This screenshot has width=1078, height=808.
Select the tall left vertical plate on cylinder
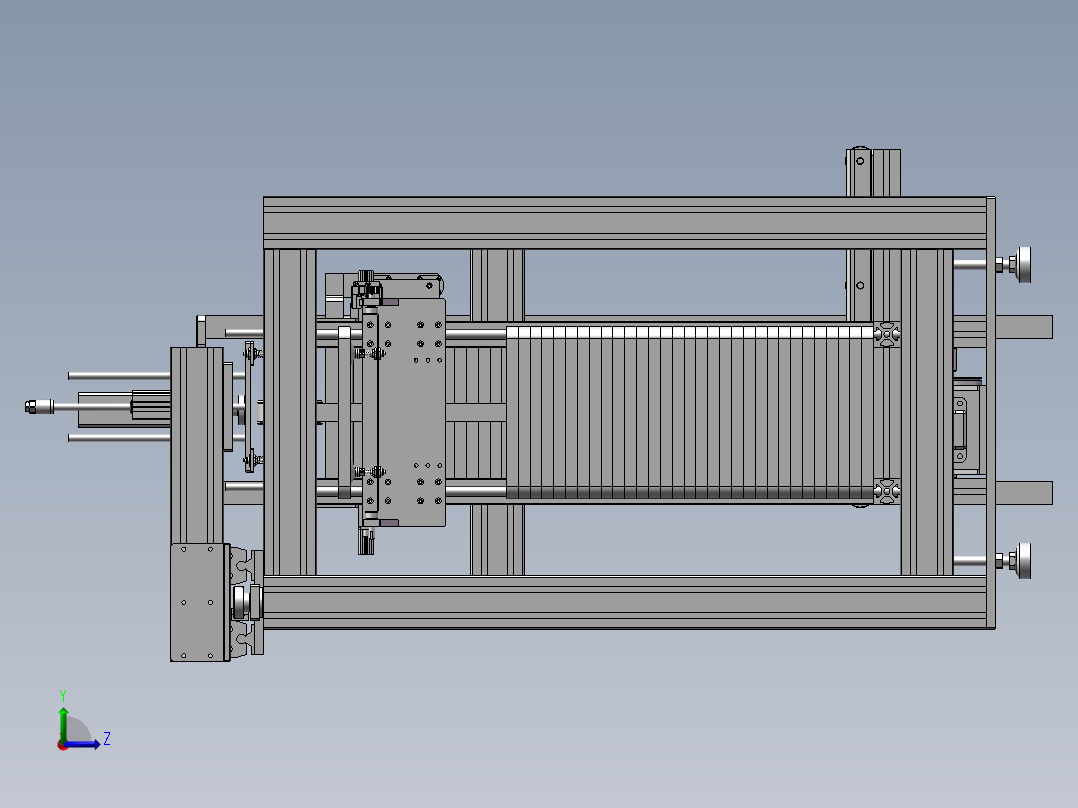tap(197, 446)
